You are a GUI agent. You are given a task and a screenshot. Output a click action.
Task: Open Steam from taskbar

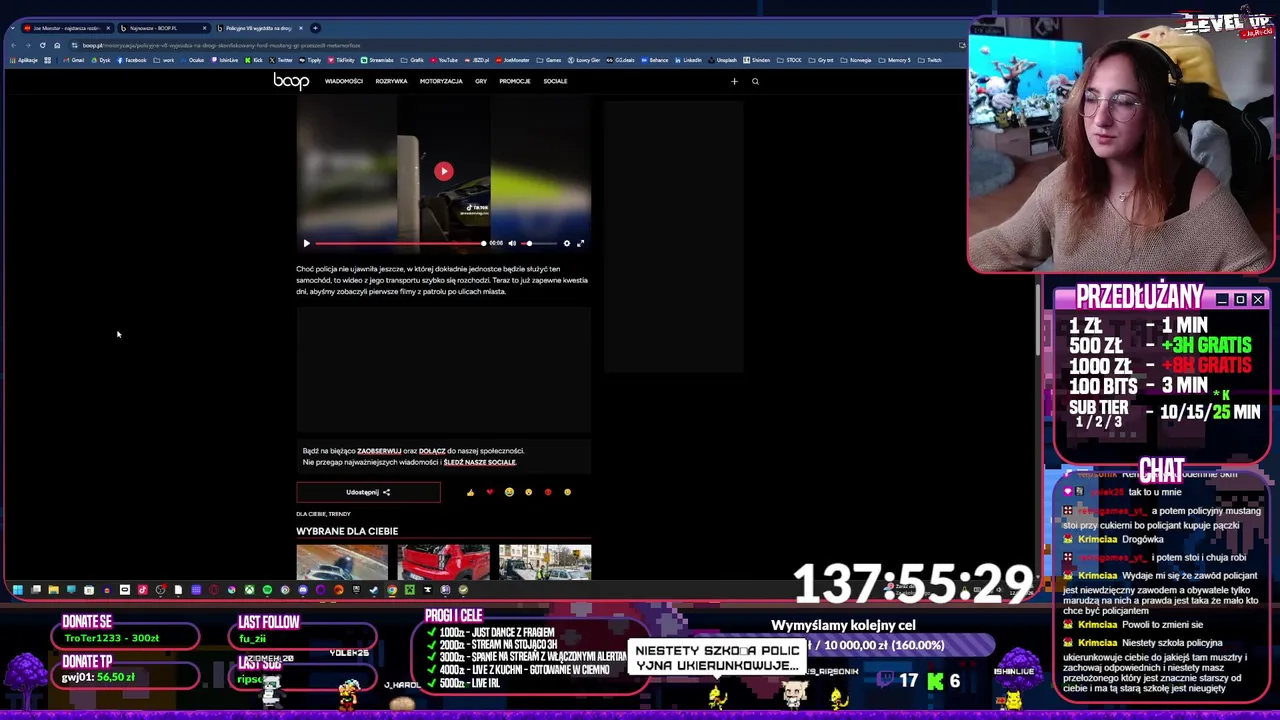pos(374,590)
